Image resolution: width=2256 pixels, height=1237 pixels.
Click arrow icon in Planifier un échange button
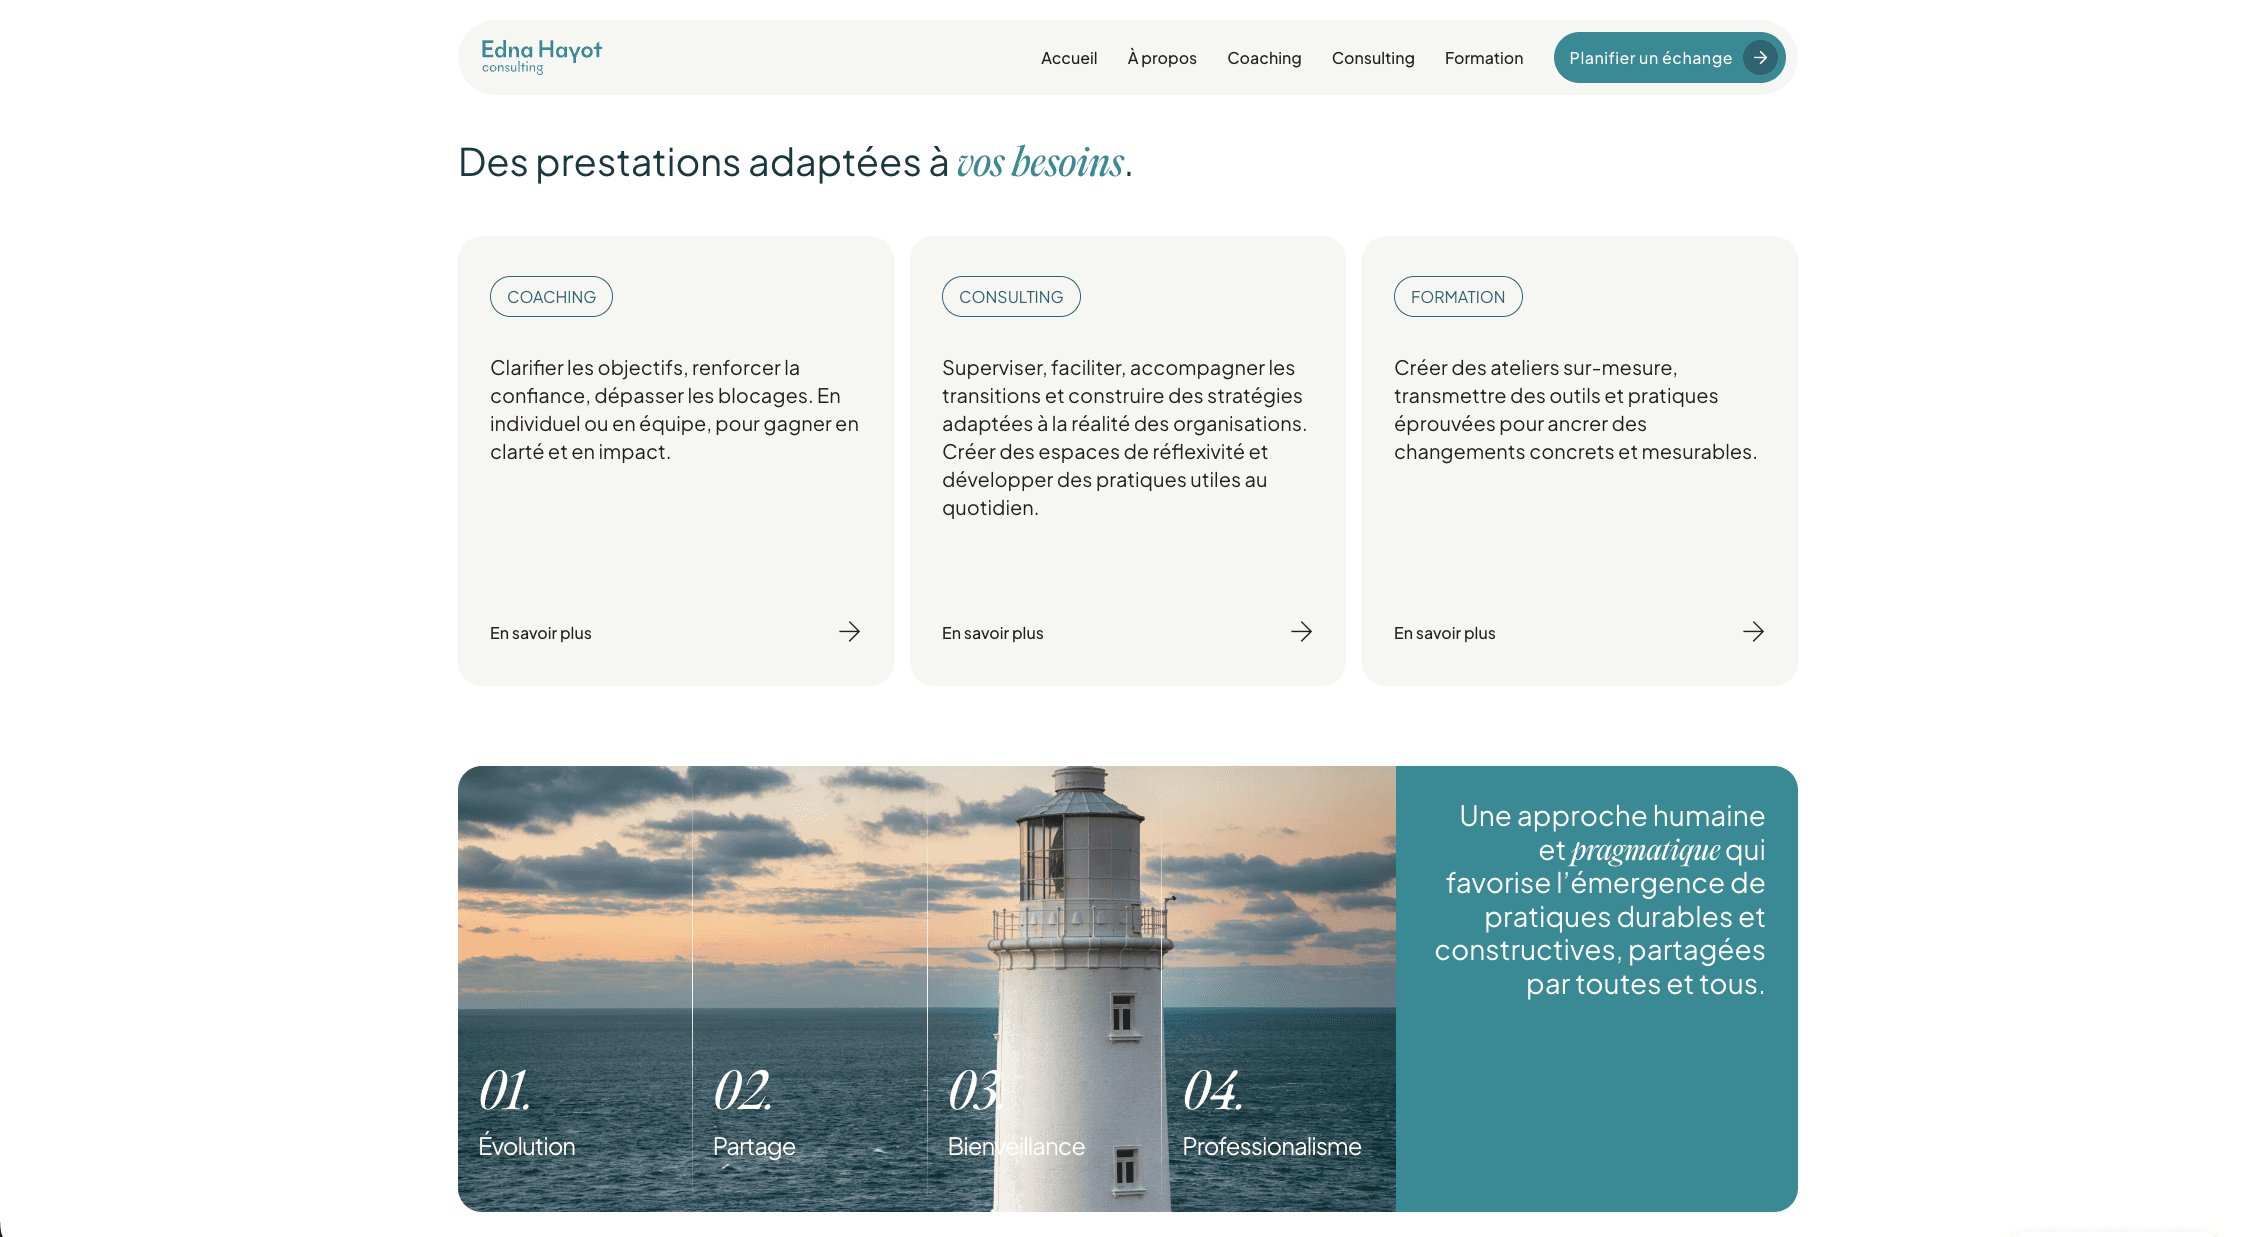pyautogui.click(x=1760, y=58)
